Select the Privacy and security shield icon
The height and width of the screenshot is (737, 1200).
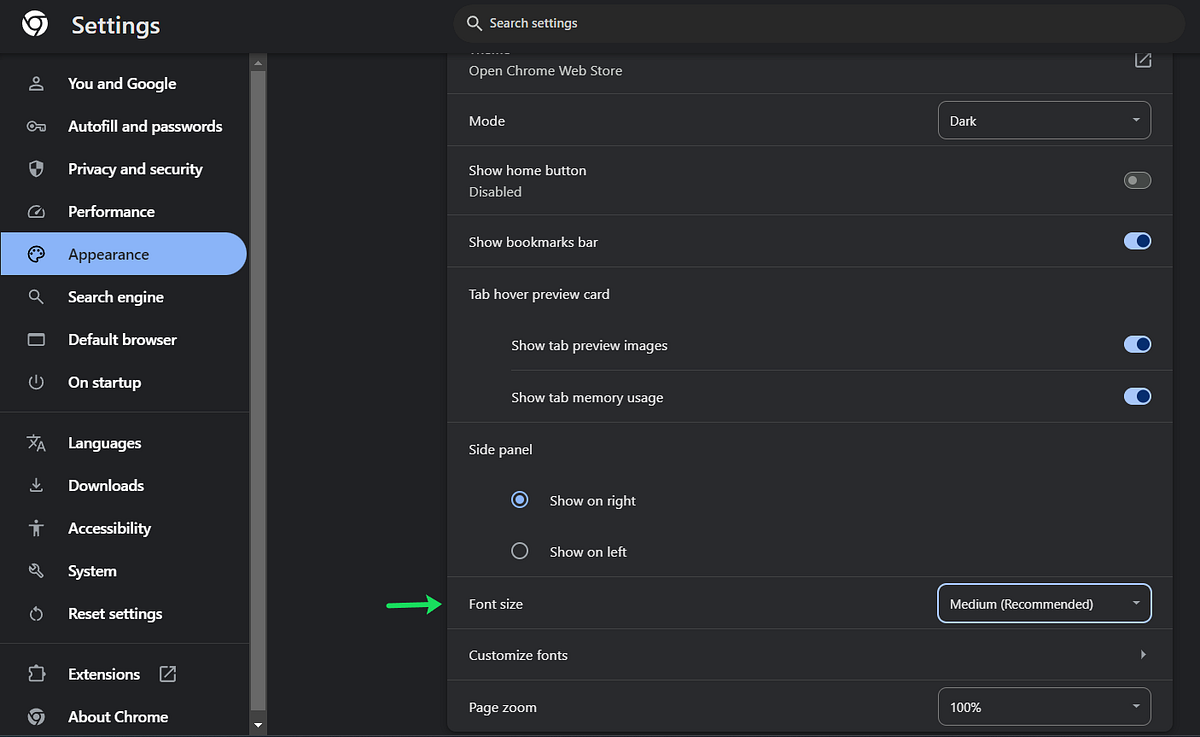point(37,168)
